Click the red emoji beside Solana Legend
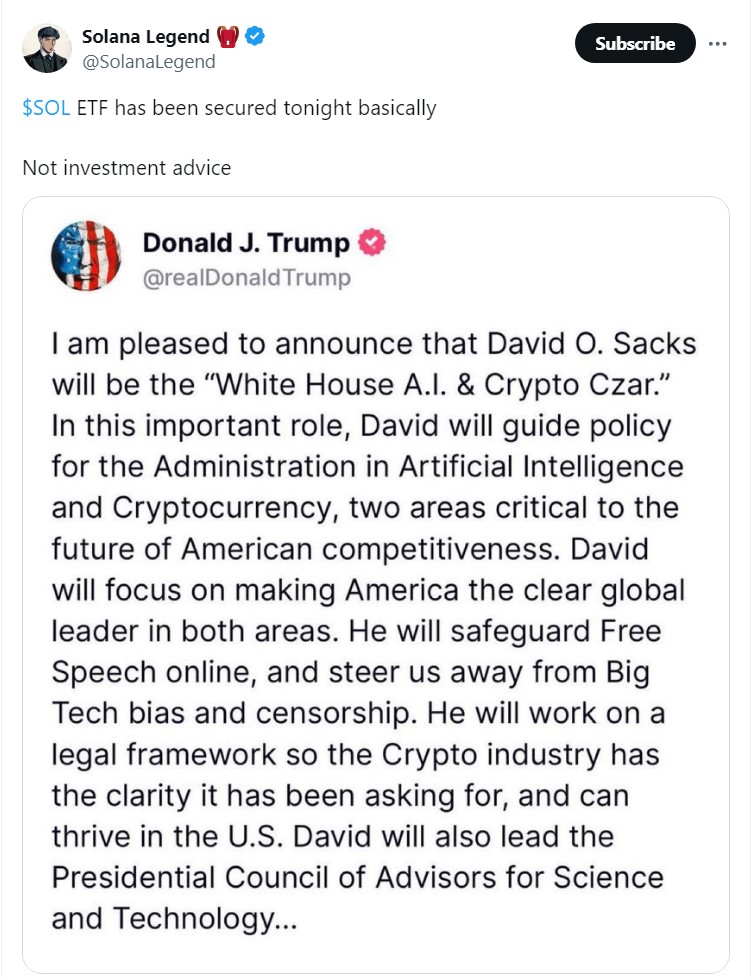754x978 pixels. coord(227,37)
